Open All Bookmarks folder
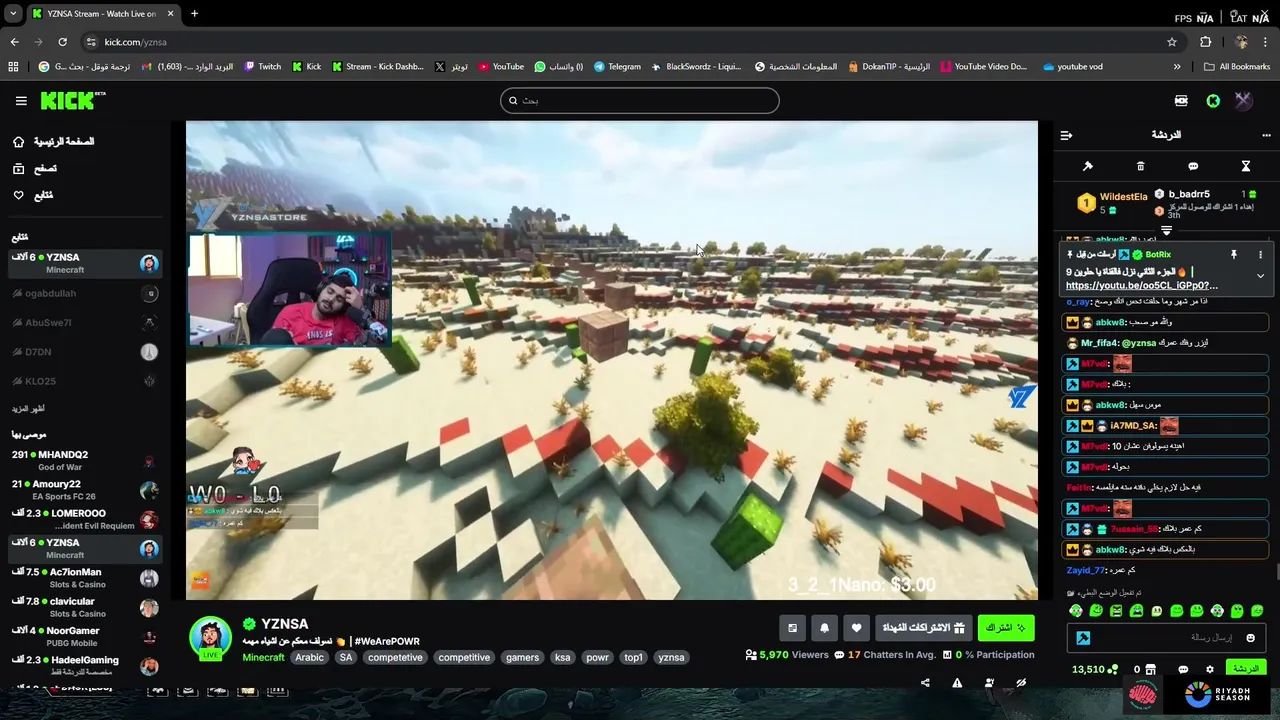 [1237, 67]
